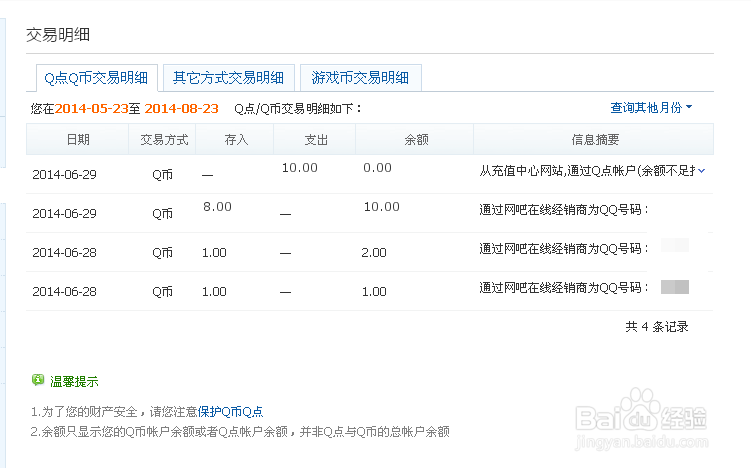
Task: Click the 信息摘要 column header
Action: [x=594, y=139]
